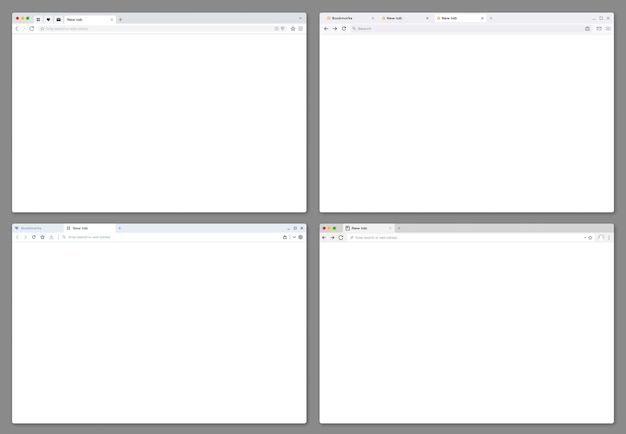
Task: Open the three-dot menu in bottom-right browser
Action: pos(609,238)
